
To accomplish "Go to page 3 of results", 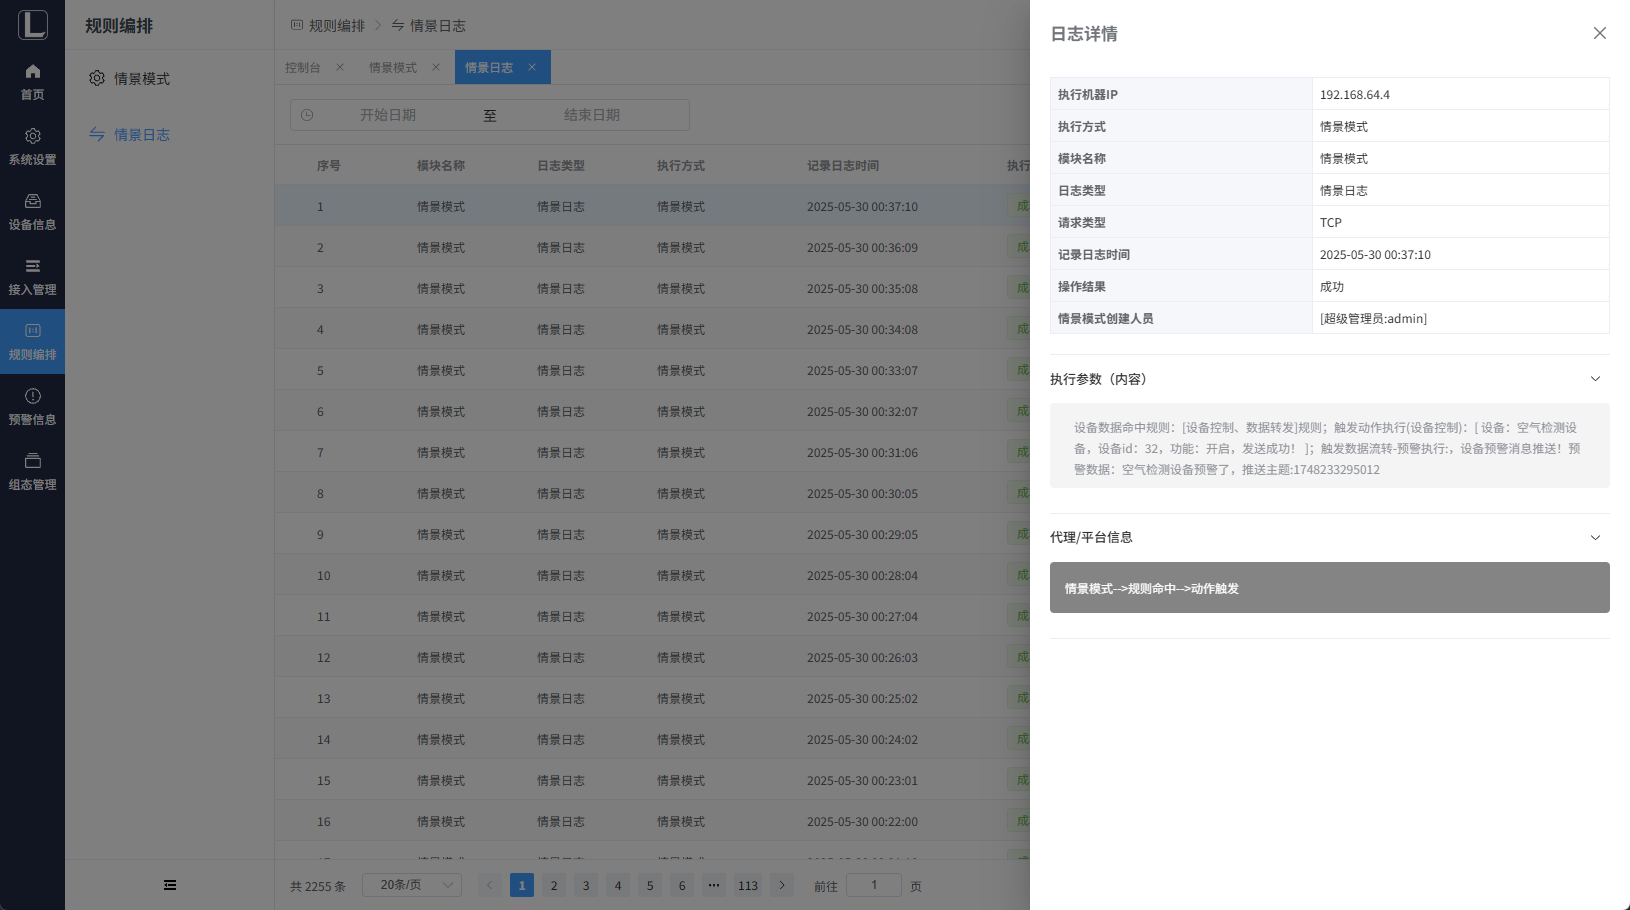I will point(586,885).
